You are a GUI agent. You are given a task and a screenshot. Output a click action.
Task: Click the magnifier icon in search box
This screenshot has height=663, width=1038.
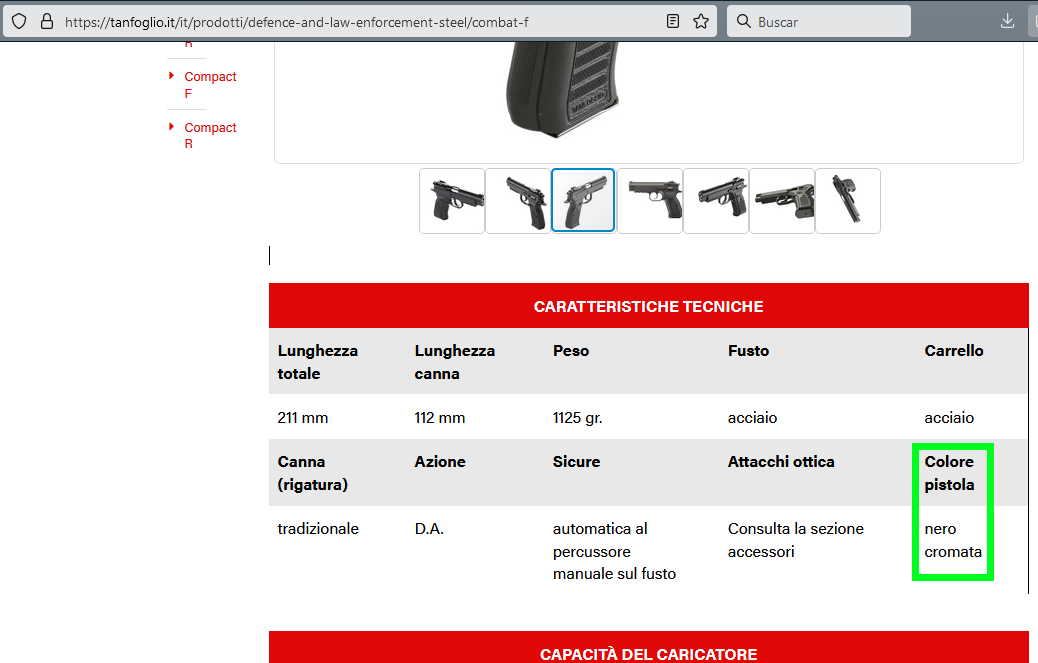pyautogui.click(x=743, y=21)
